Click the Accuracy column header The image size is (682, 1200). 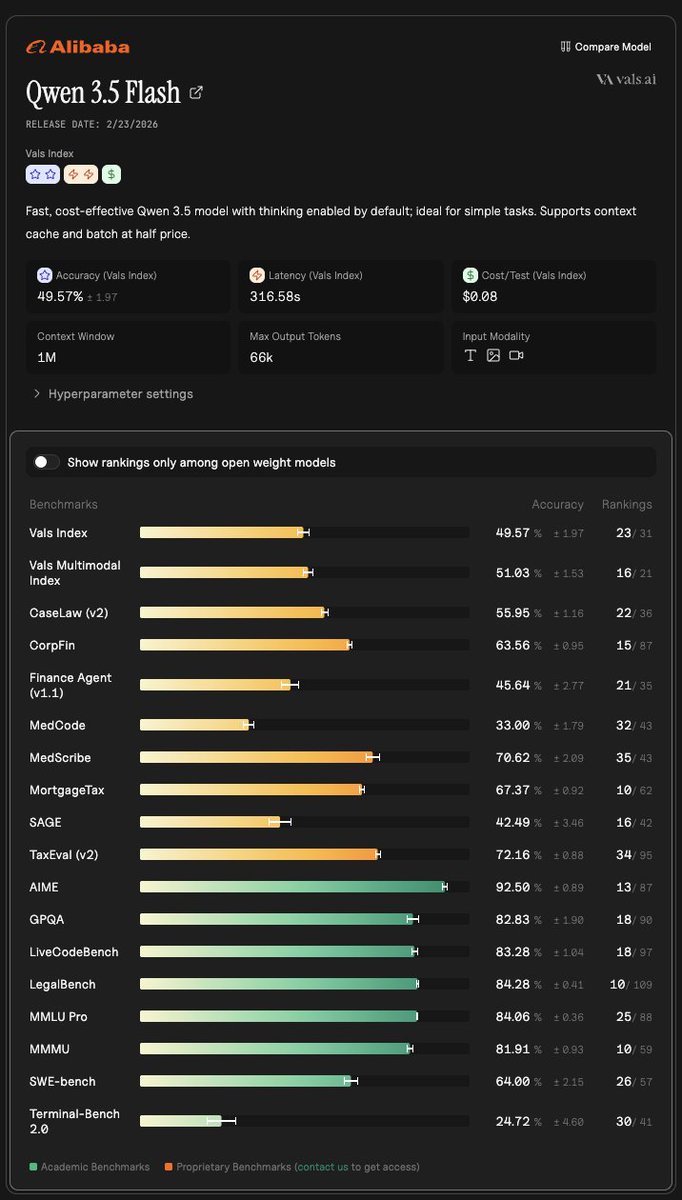(557, 505)
